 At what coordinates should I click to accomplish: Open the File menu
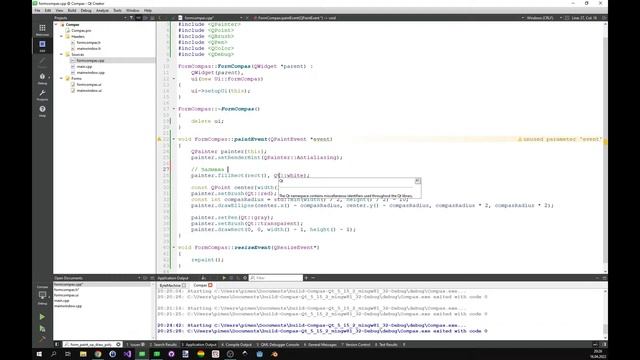37,10
